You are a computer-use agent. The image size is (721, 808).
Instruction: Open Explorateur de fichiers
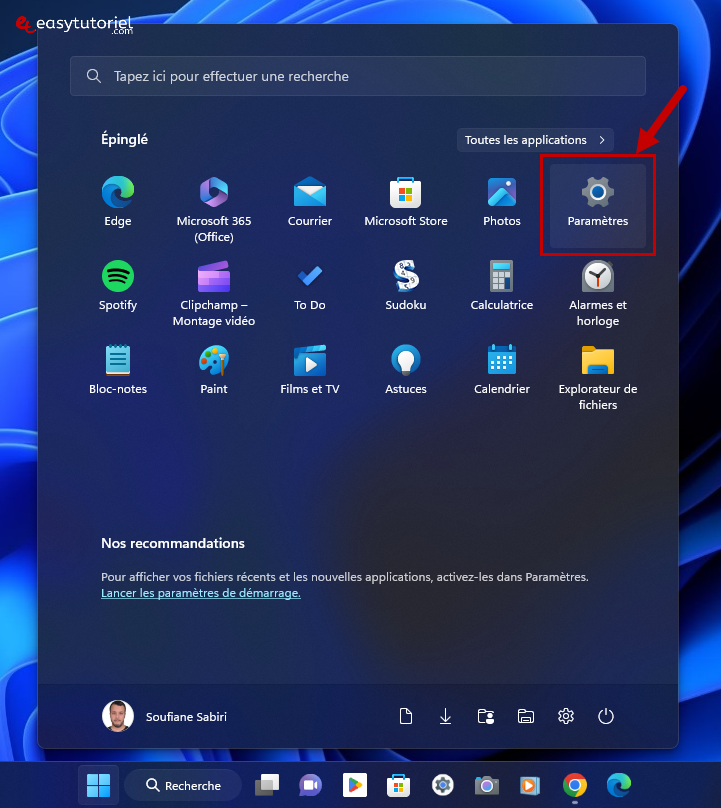tap(597, 377)
